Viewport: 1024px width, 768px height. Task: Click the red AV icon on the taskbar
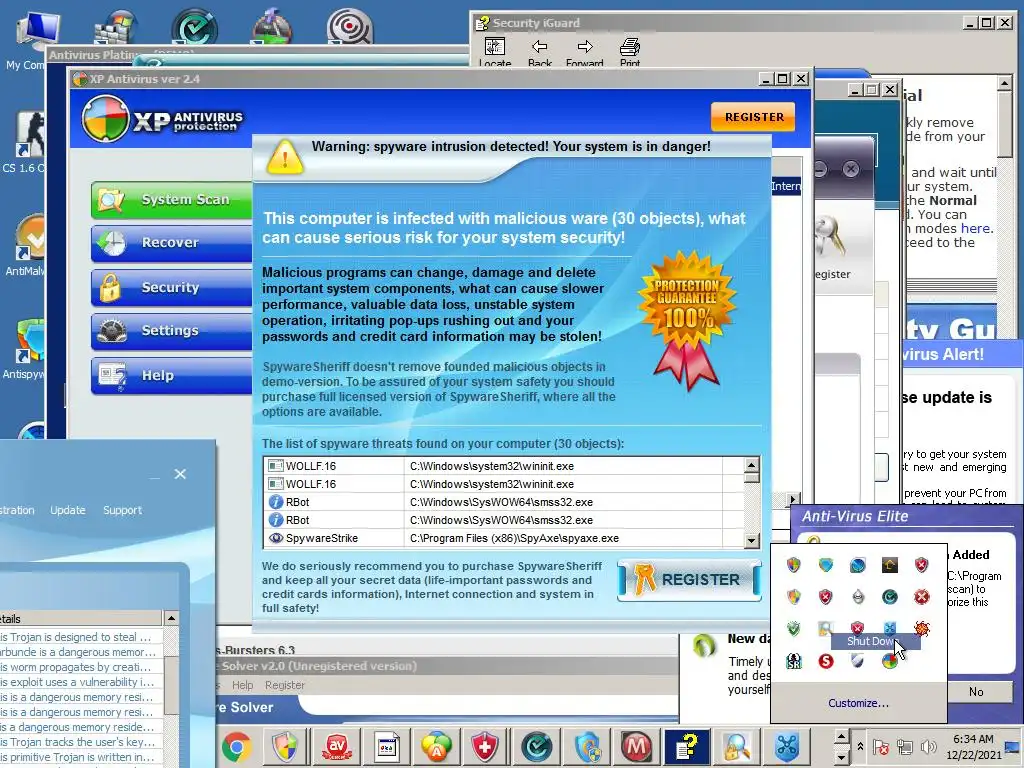click(337, 746)
